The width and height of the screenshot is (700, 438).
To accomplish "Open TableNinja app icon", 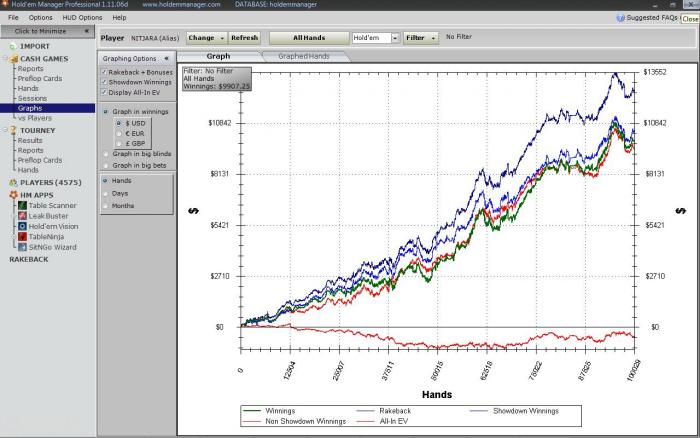I will [22, 237].
